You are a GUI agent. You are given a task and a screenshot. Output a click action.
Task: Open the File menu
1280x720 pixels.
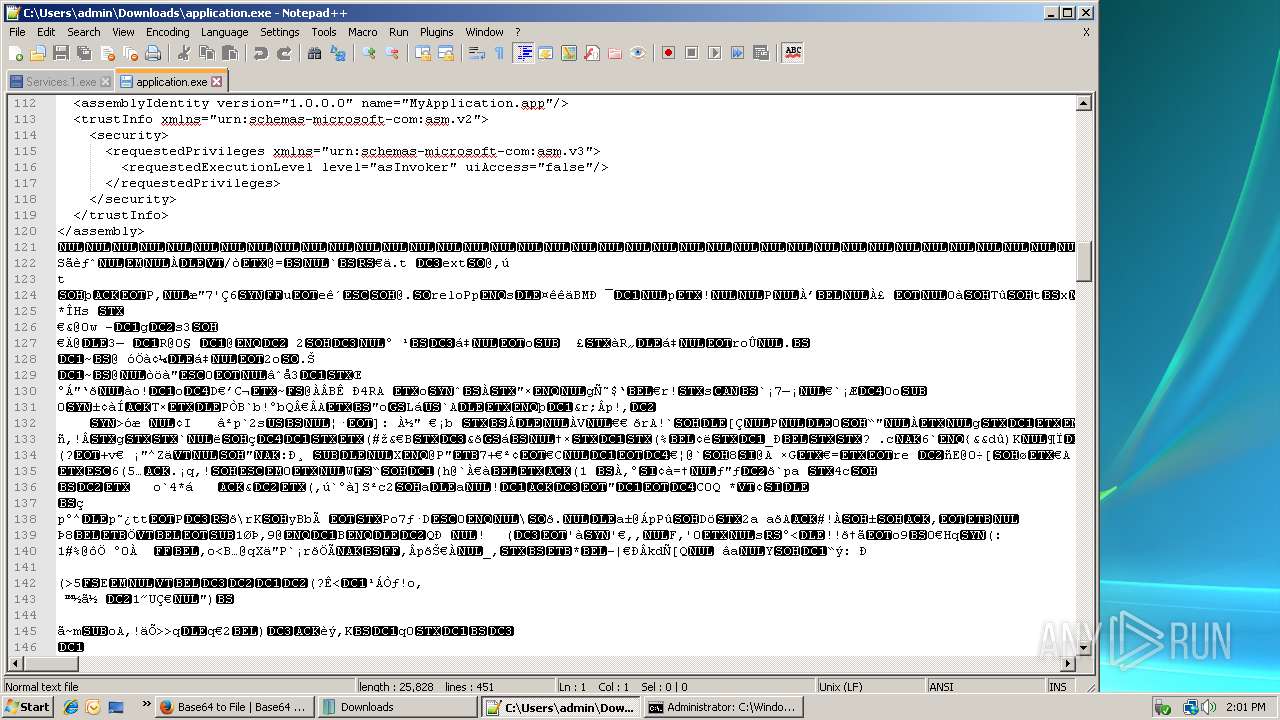[17, 32]
